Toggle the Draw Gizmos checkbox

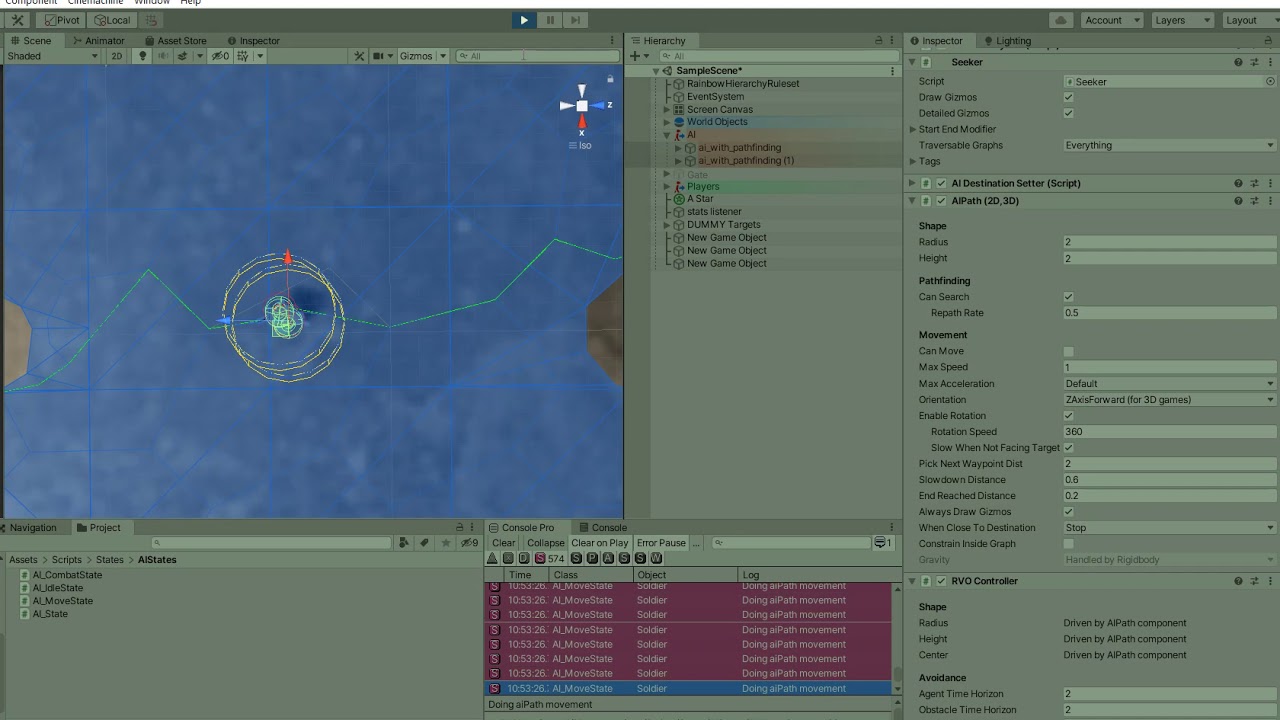1069,98
